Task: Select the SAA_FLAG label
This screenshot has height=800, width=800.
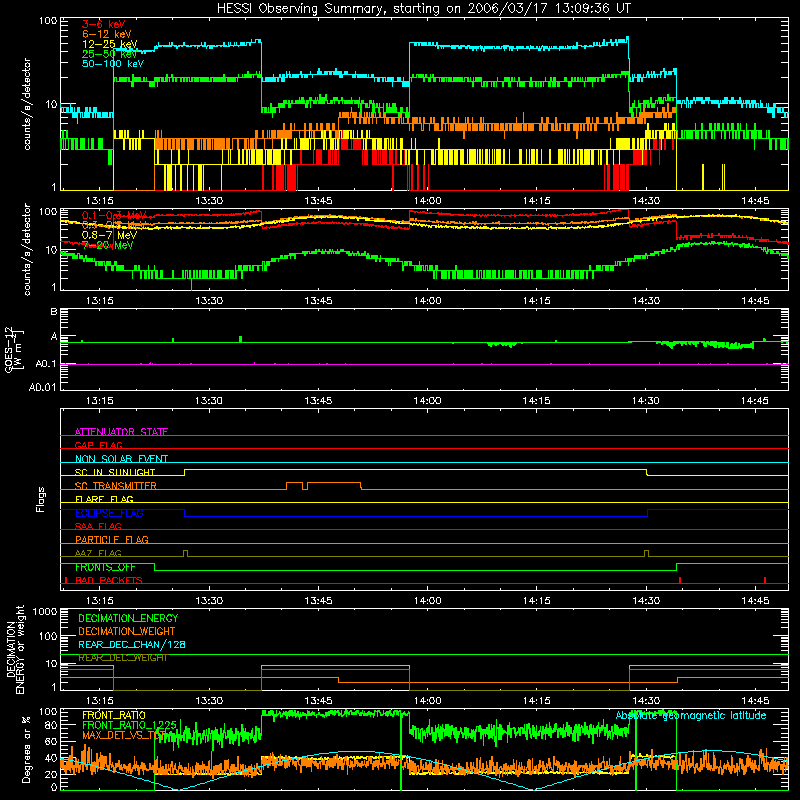Action: [x=98, y=526]
